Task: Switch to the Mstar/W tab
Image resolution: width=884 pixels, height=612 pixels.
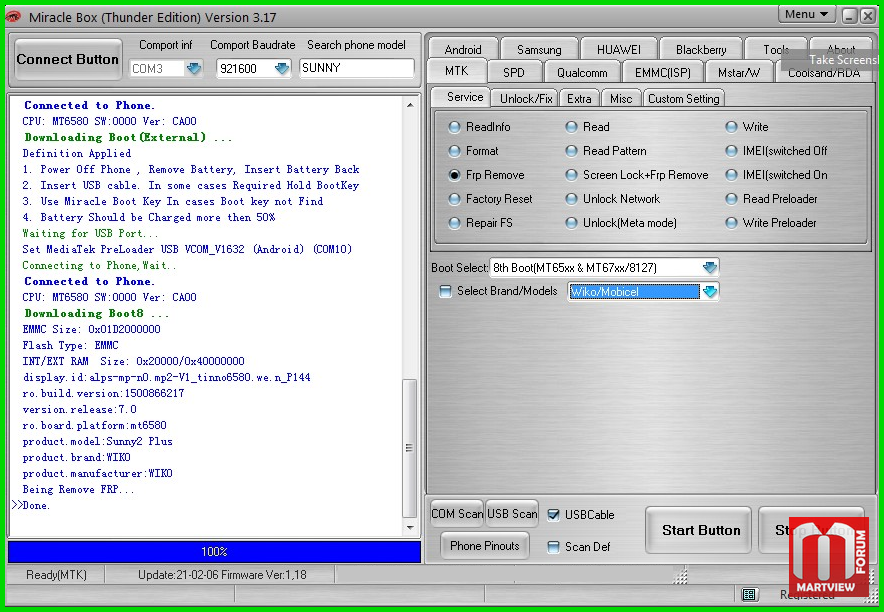Action: pyautogui.click(x=739, y=73)
